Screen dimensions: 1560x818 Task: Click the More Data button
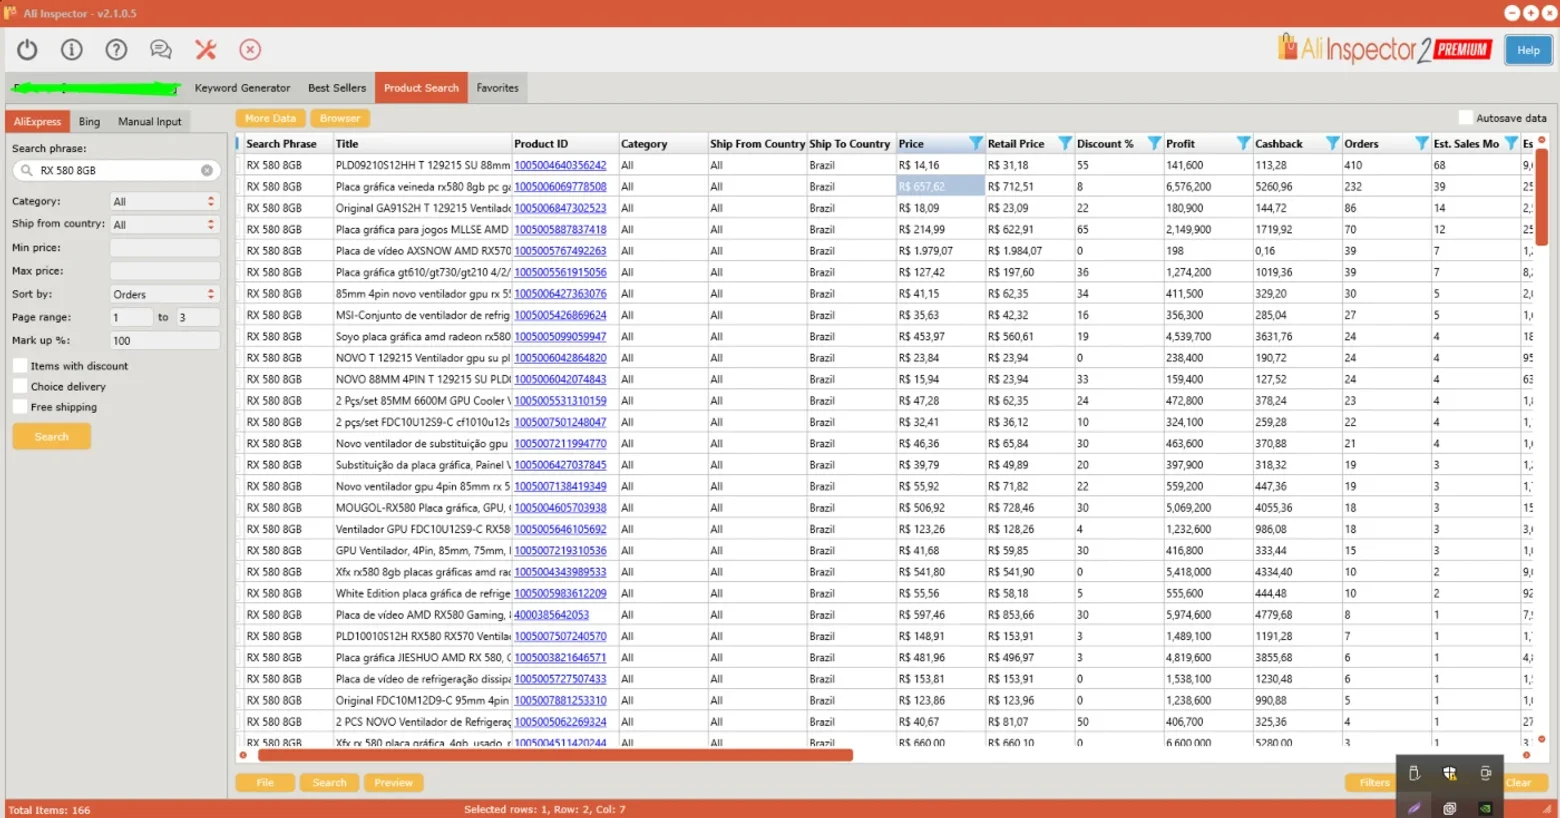pos(270,118)
